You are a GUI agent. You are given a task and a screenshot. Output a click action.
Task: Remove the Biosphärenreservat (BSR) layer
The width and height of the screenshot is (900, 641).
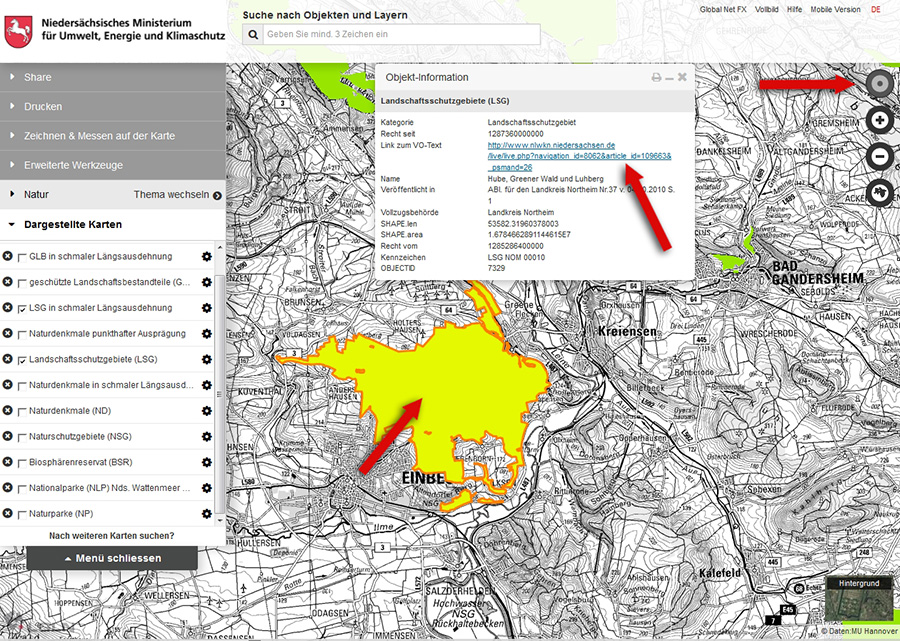click(x=8, y=463)
